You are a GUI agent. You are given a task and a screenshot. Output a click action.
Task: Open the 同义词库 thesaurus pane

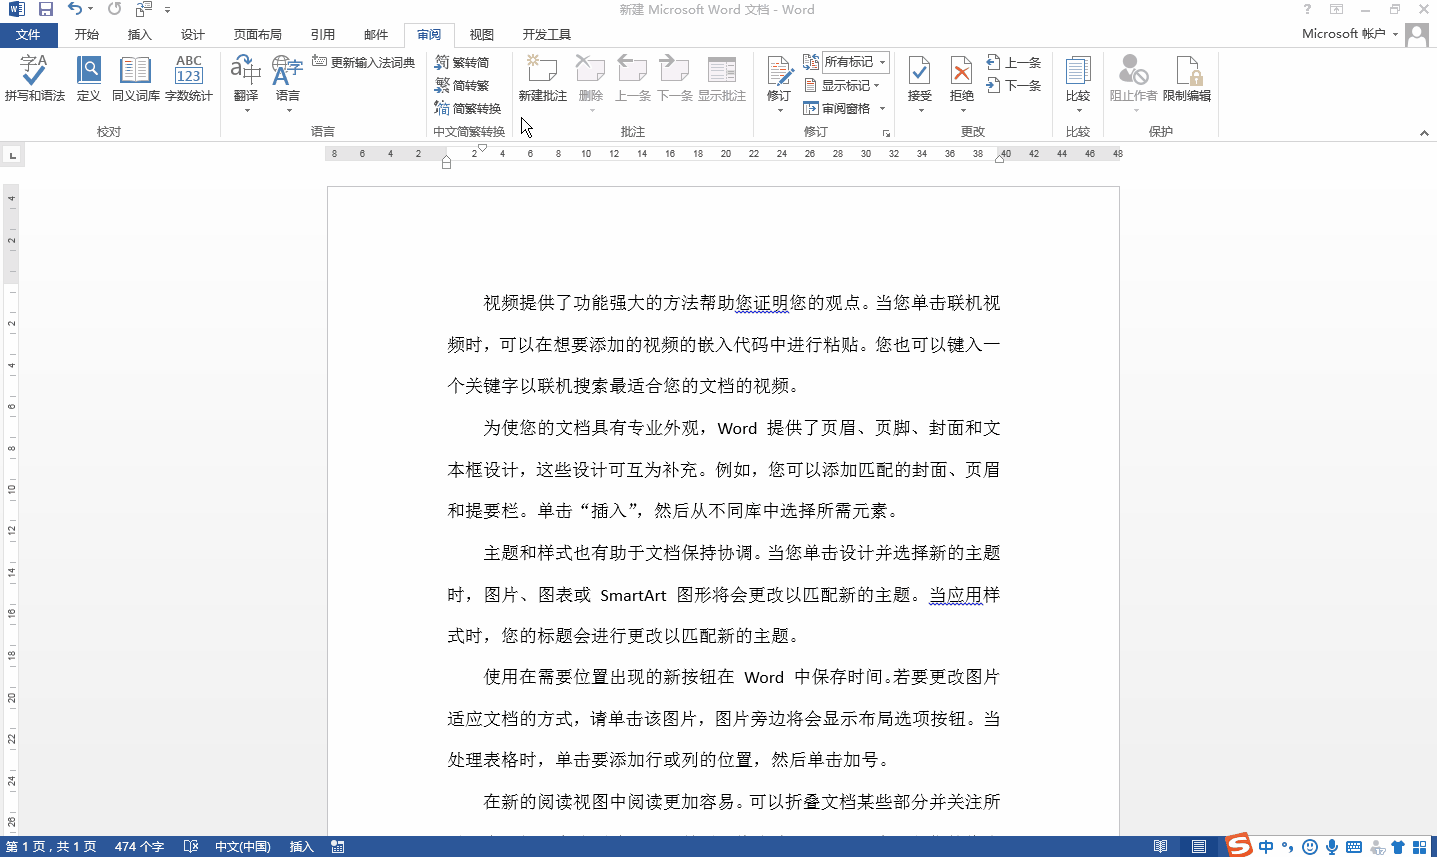pyautogui.click(x=134, y=80)
